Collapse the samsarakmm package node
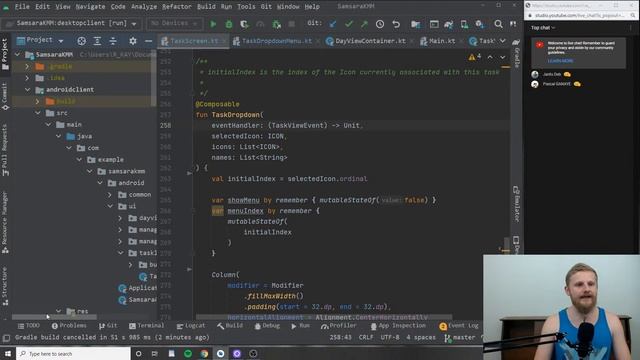Screen dimensions: 640x360 [89, 171]
